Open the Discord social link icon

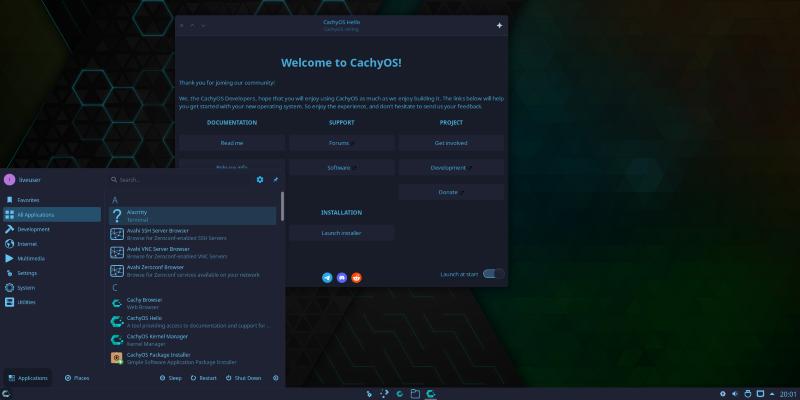pyautogui.click(x=342, y=277)
